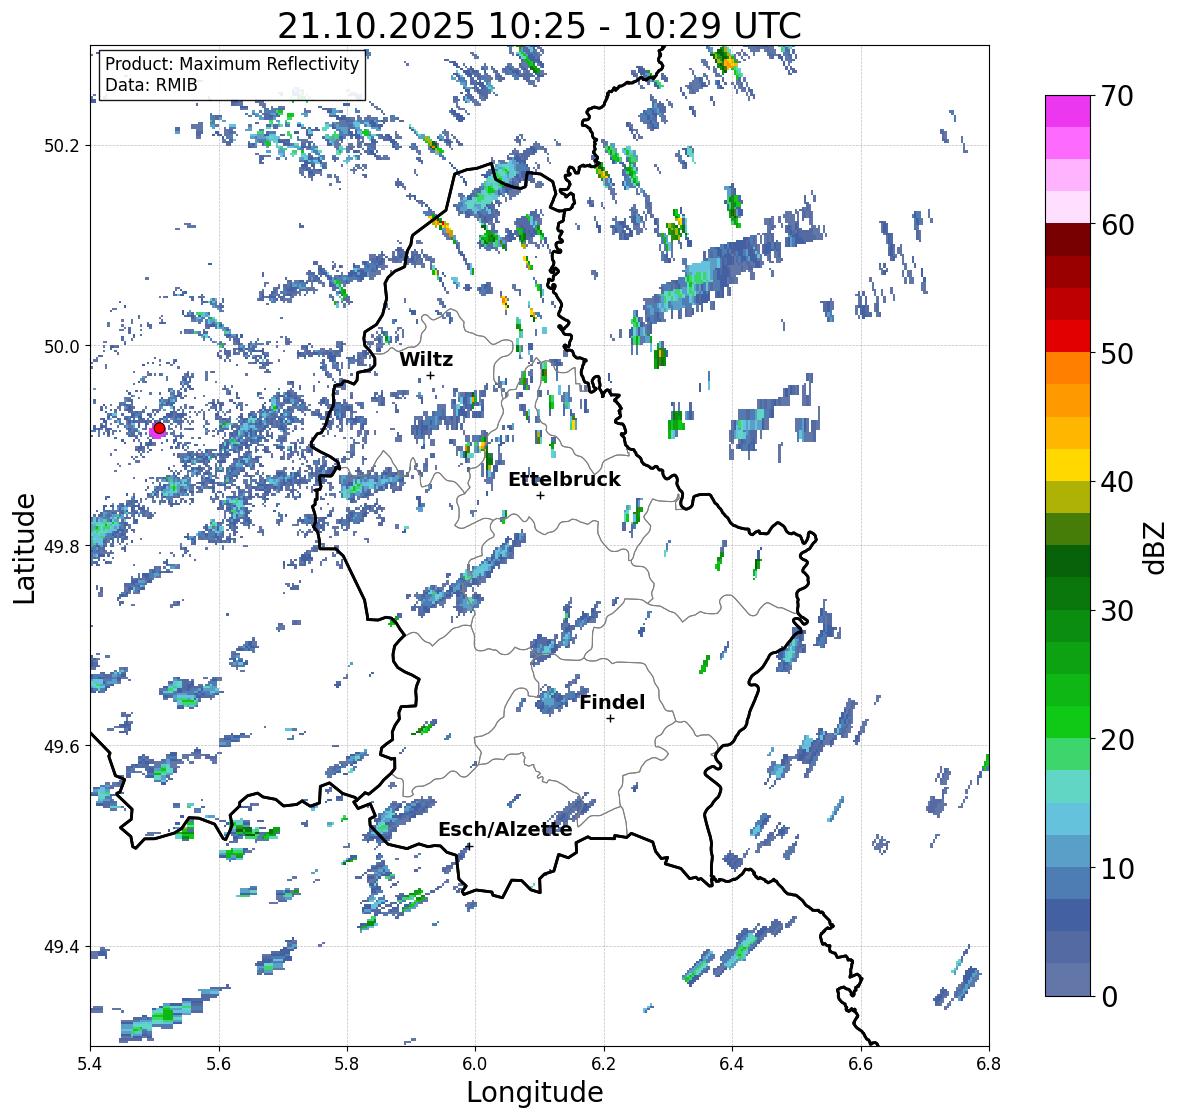Screen dimensions: 1179x1117
Task: Click the magenta top segment of the colorbar
Action: tap(1068, 111)
